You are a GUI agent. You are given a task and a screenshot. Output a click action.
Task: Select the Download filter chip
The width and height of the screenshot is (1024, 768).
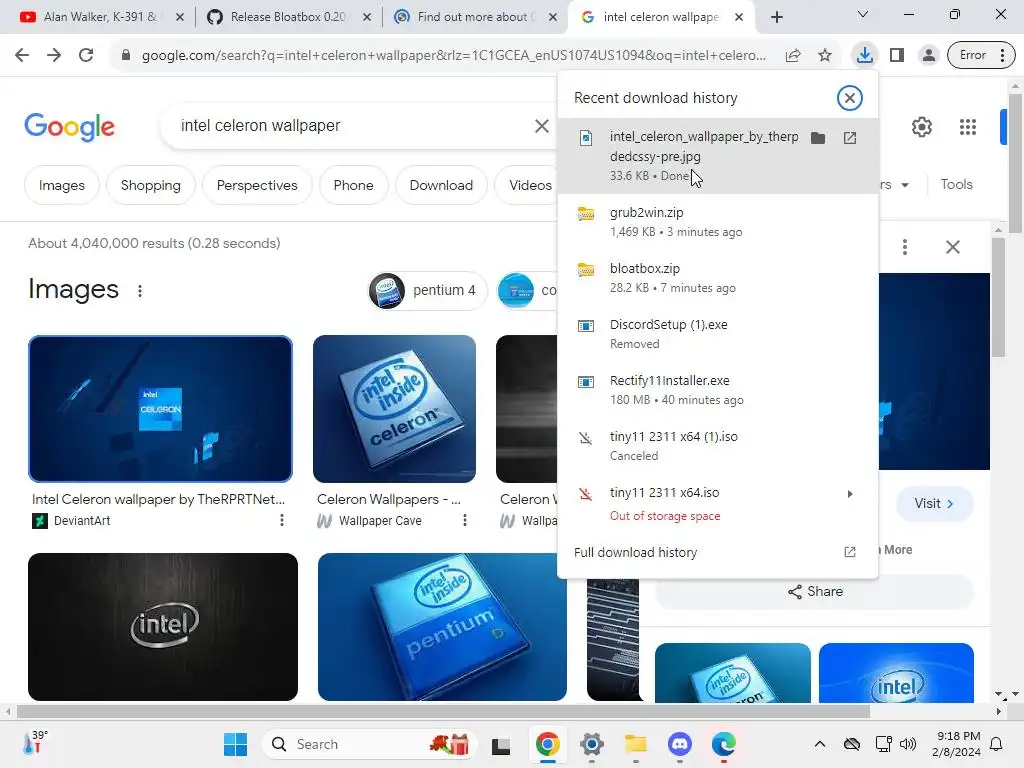[441, 185]
